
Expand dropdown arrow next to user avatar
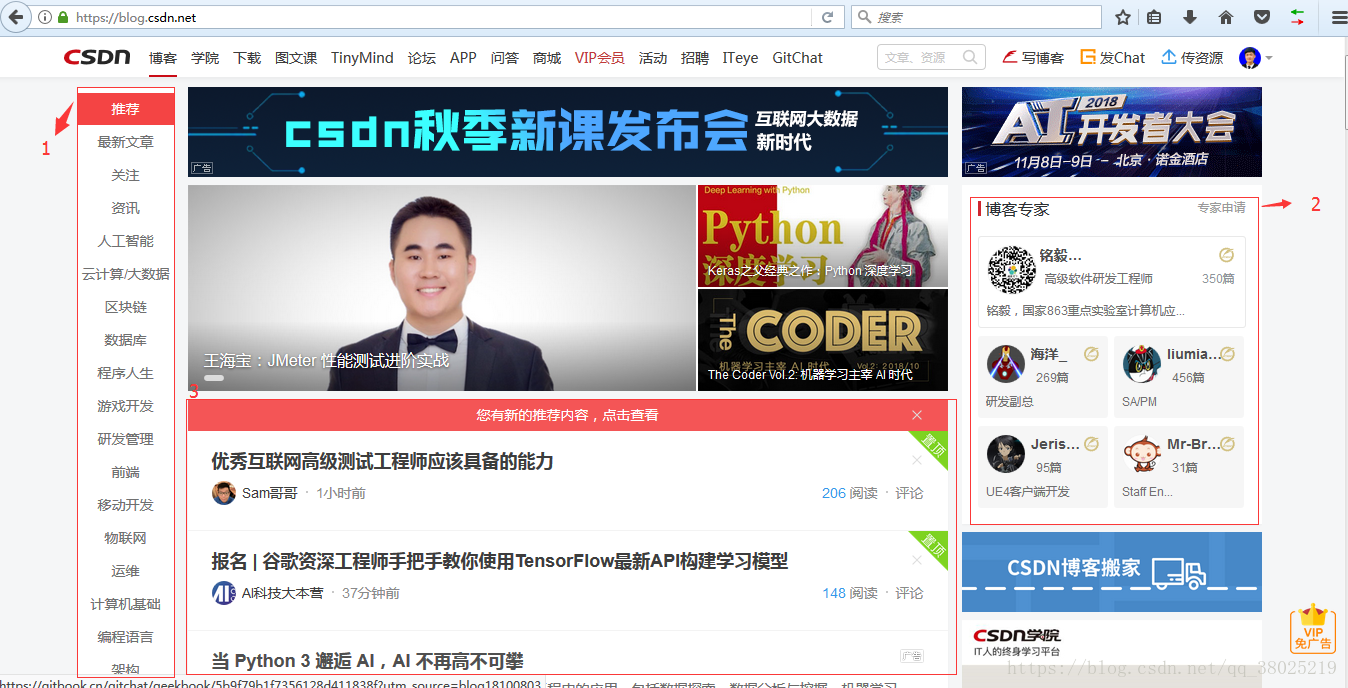click(x=1269, y=59)
